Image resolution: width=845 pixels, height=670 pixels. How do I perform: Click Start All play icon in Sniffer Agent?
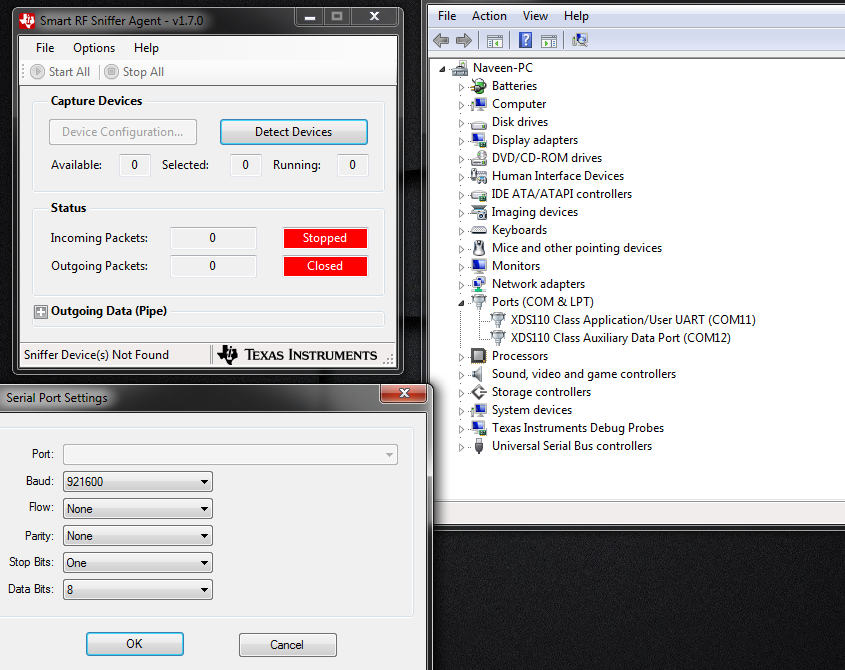(37, 72)
